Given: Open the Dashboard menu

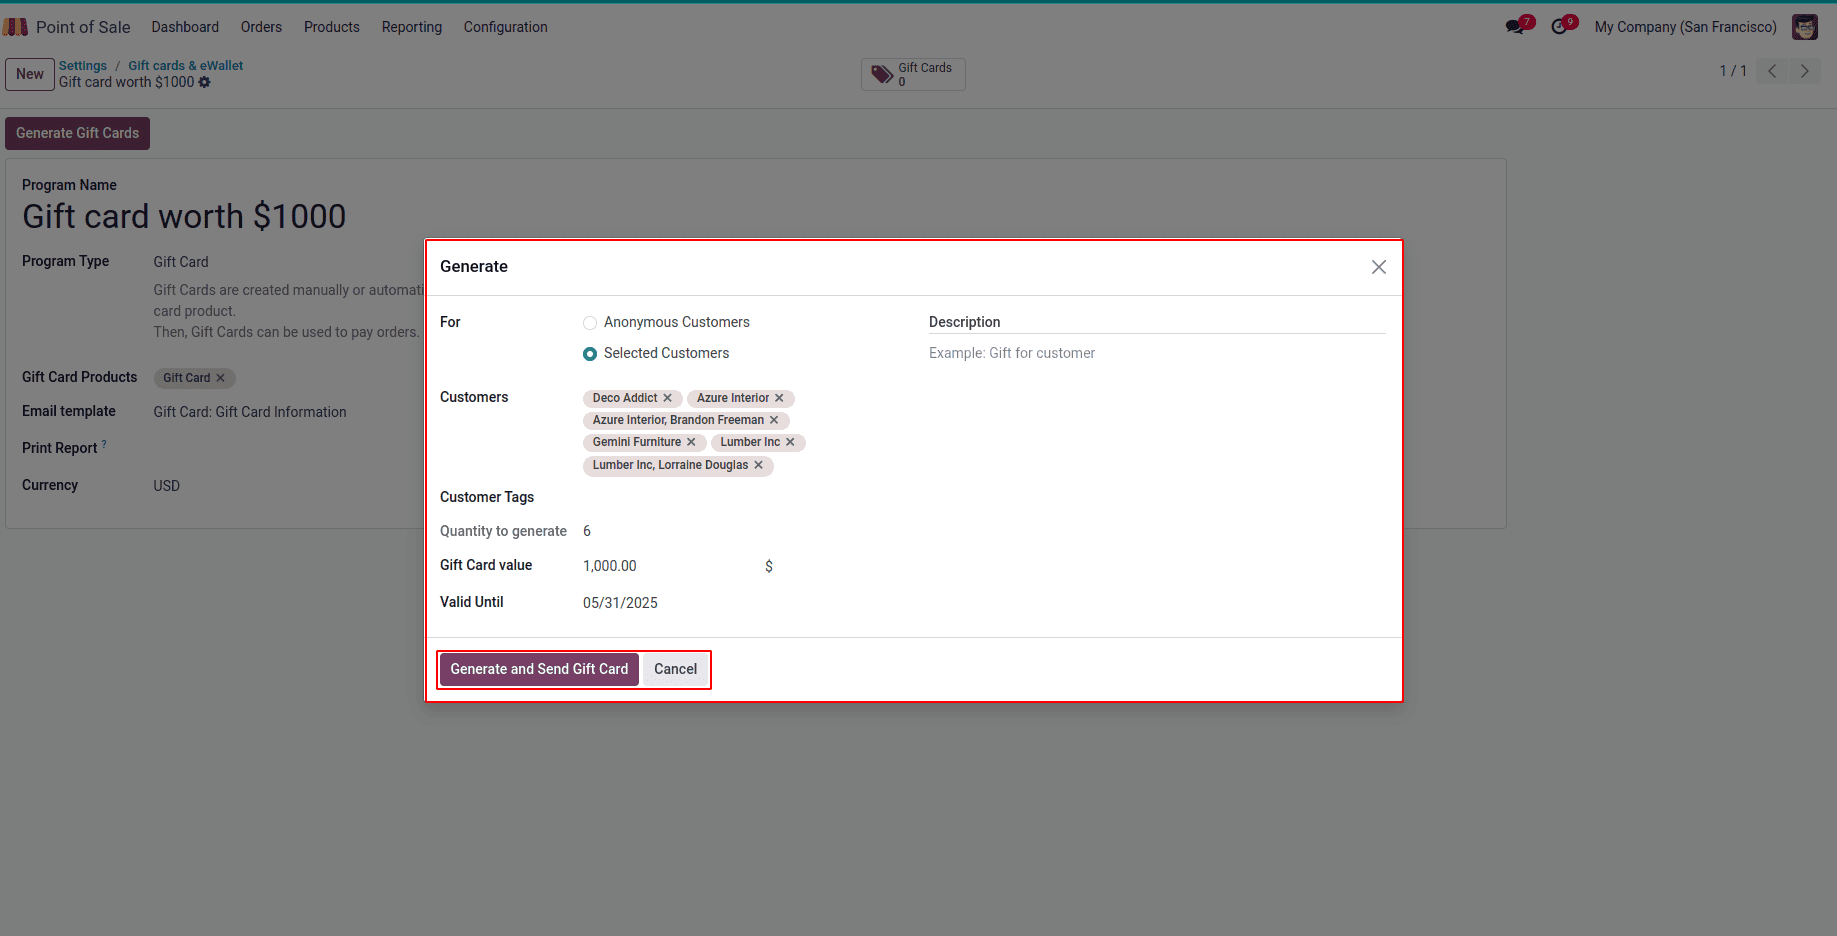Looking at the screenshot, I should click(x=185, y=27).
